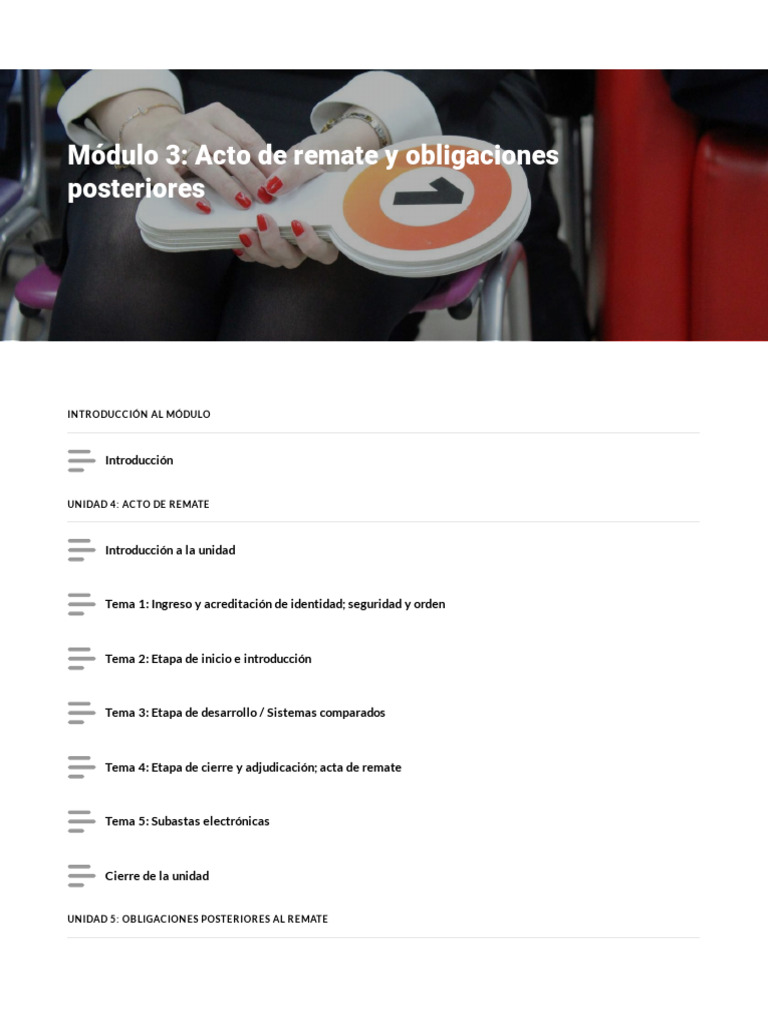
Task: Click the Introducción al módulo section header
Action: (x=138, y=414)
